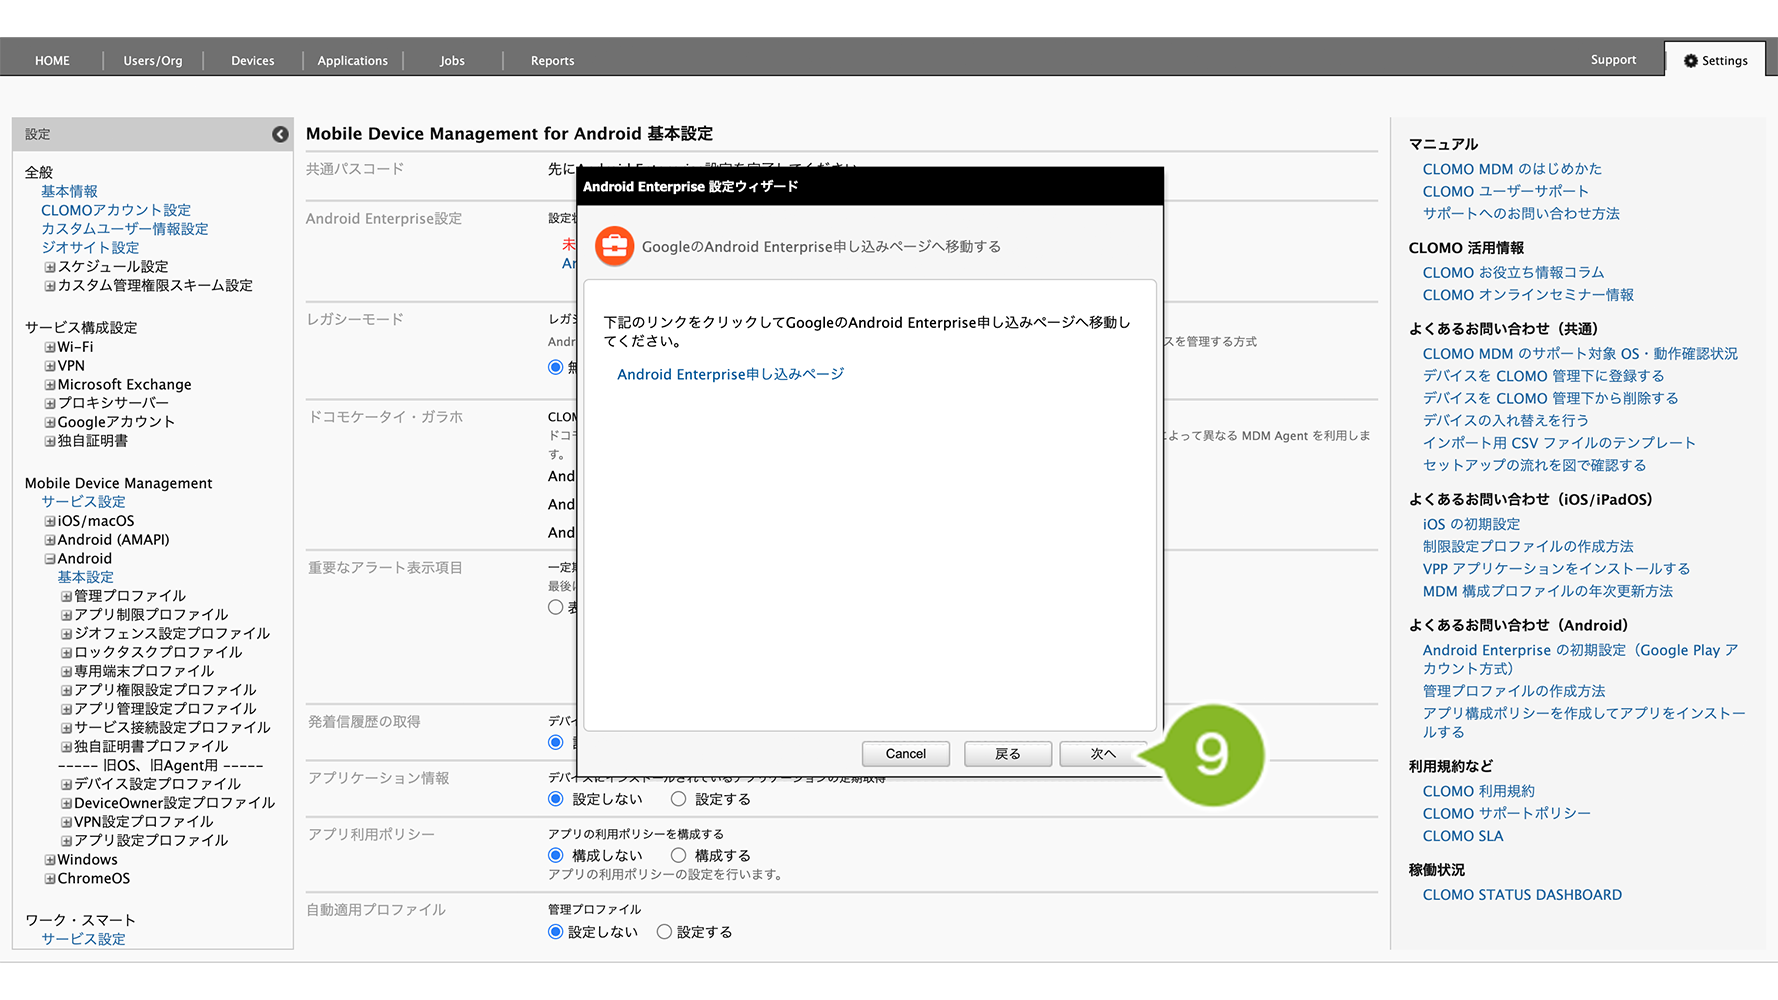
Task: Expand the ChromeOS tree node
Action: (50, 879)
